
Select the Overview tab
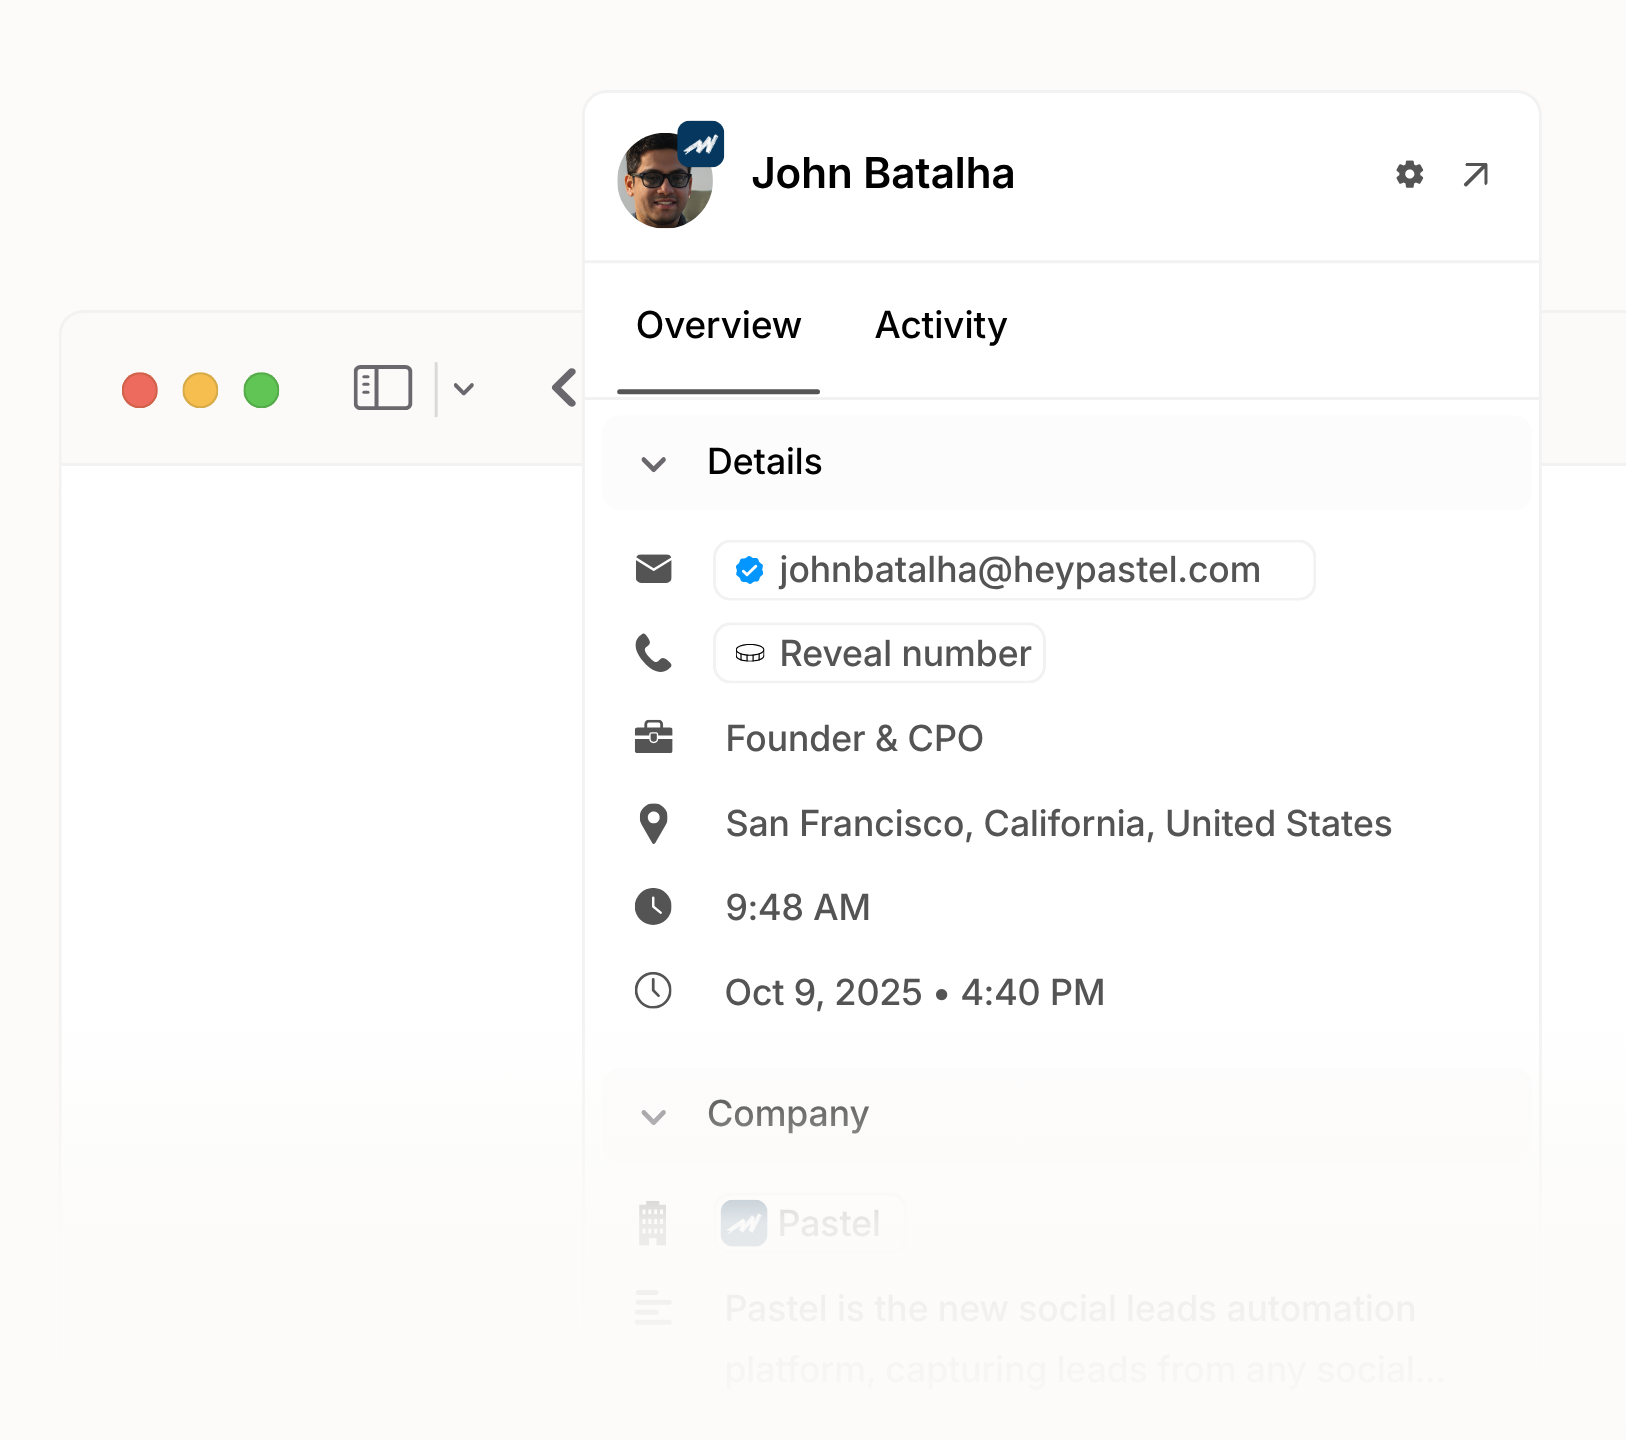coord(718,325)
